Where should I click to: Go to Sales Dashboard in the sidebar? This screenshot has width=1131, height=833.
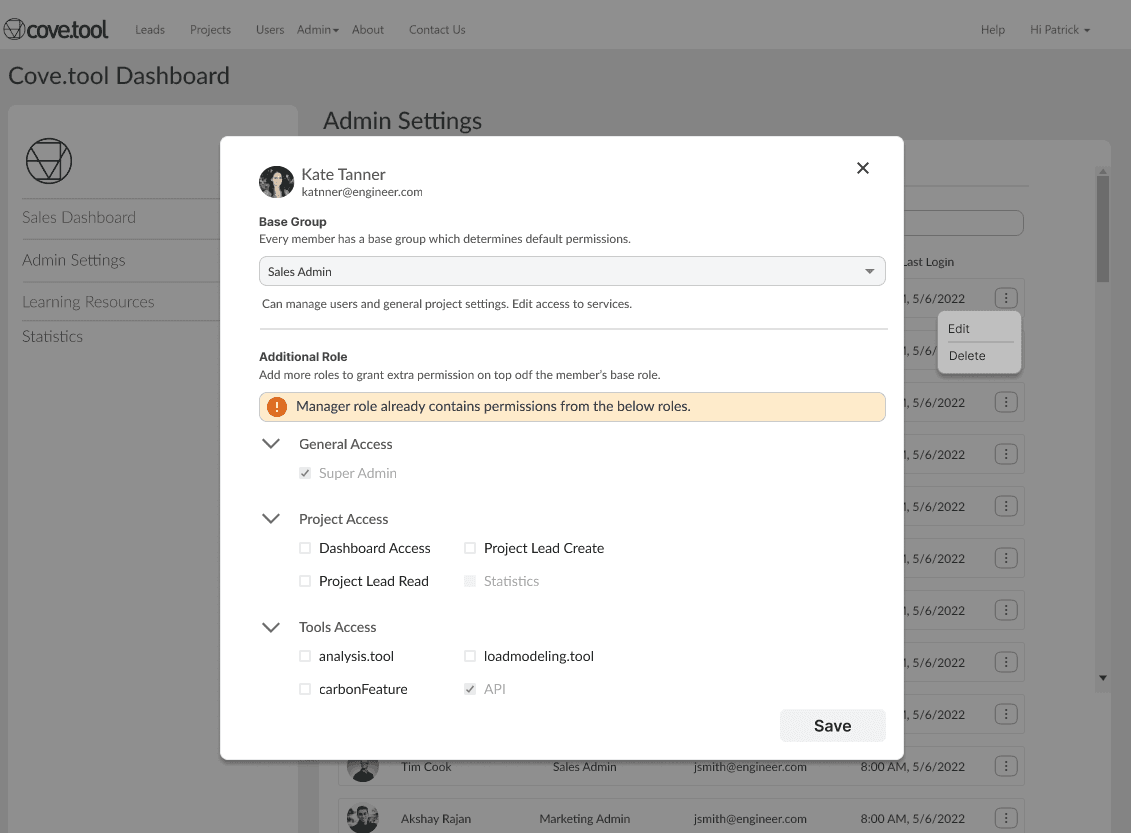point(79,218)
